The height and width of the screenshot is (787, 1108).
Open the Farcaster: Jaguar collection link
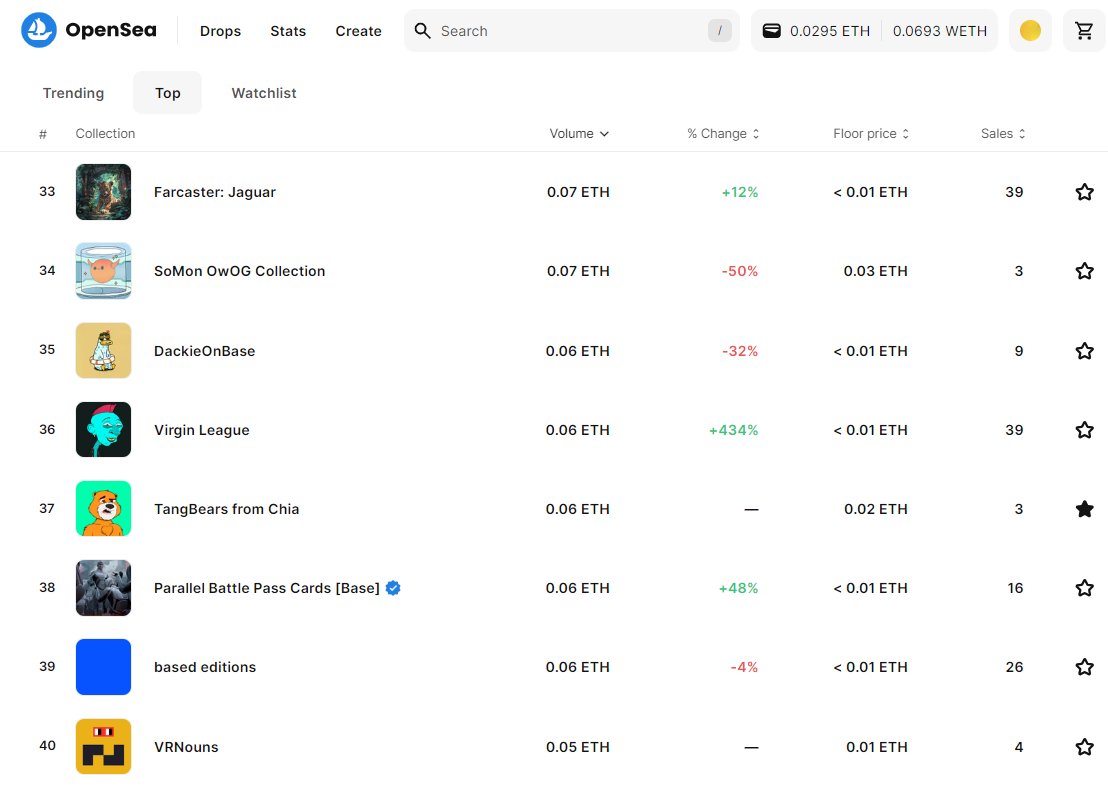click(x=215, y=192)
